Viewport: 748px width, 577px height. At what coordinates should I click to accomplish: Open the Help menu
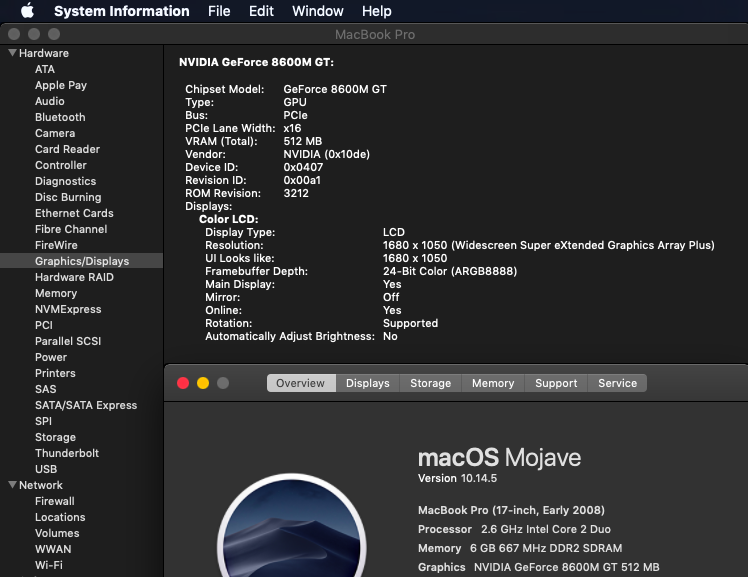[376, 11]
